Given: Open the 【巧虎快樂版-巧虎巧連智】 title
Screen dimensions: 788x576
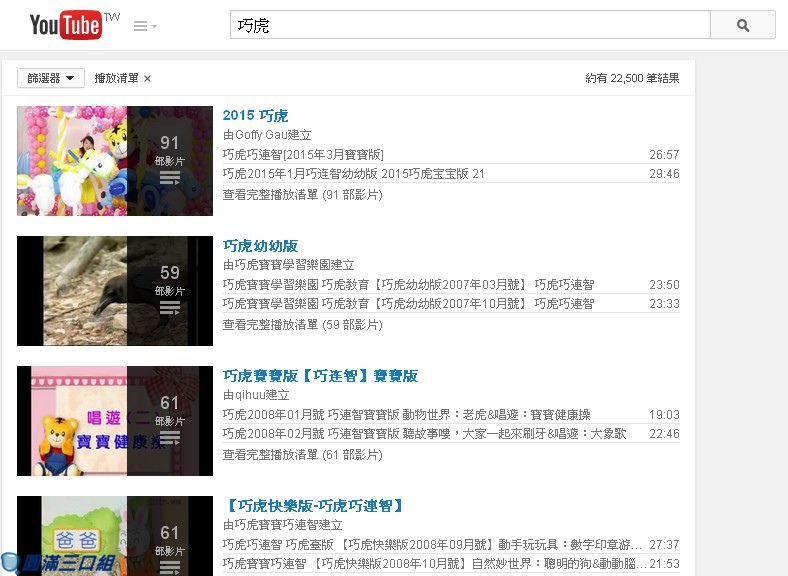Looking at the screenshot, I should coord(314,506).
